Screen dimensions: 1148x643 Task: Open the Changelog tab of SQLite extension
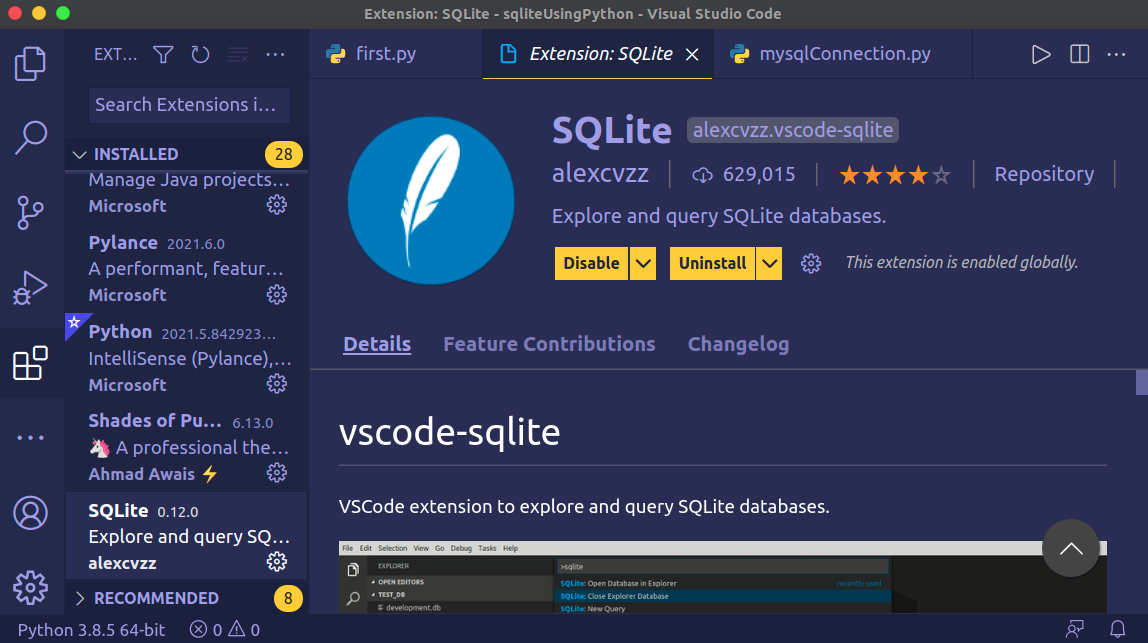(x=738, y=343)
